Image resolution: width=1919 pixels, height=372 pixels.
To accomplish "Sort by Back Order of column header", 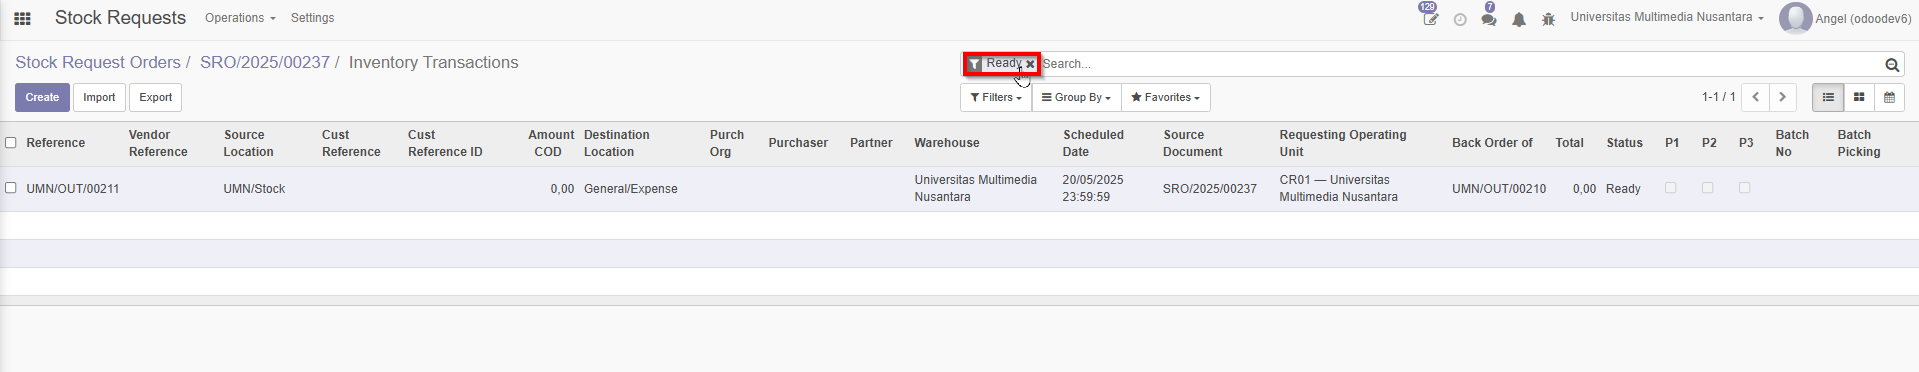I will [x=1492, y=143].
